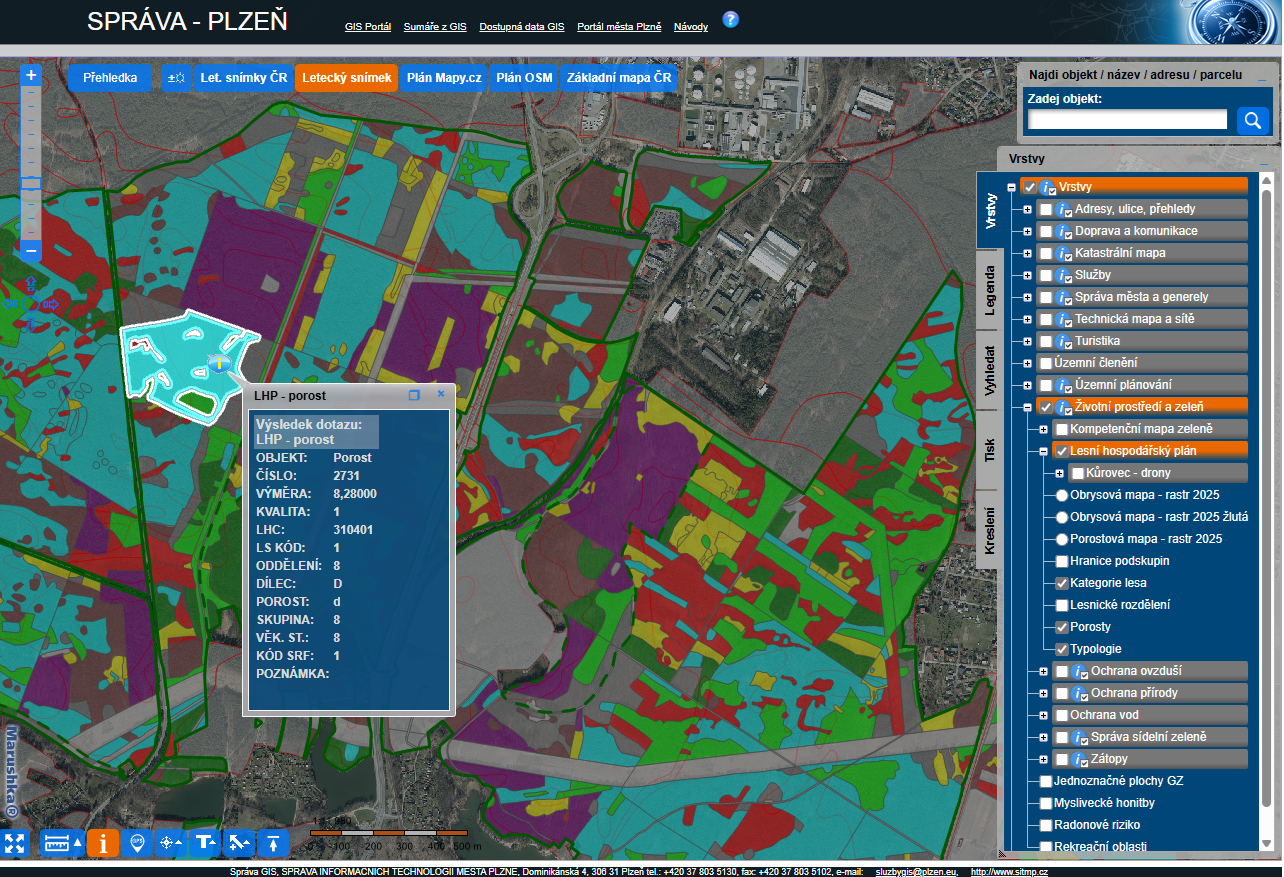This screenshot has height=877, width=1284.
Task: Activate the GPS location pin tool
Action: (137, 843)
